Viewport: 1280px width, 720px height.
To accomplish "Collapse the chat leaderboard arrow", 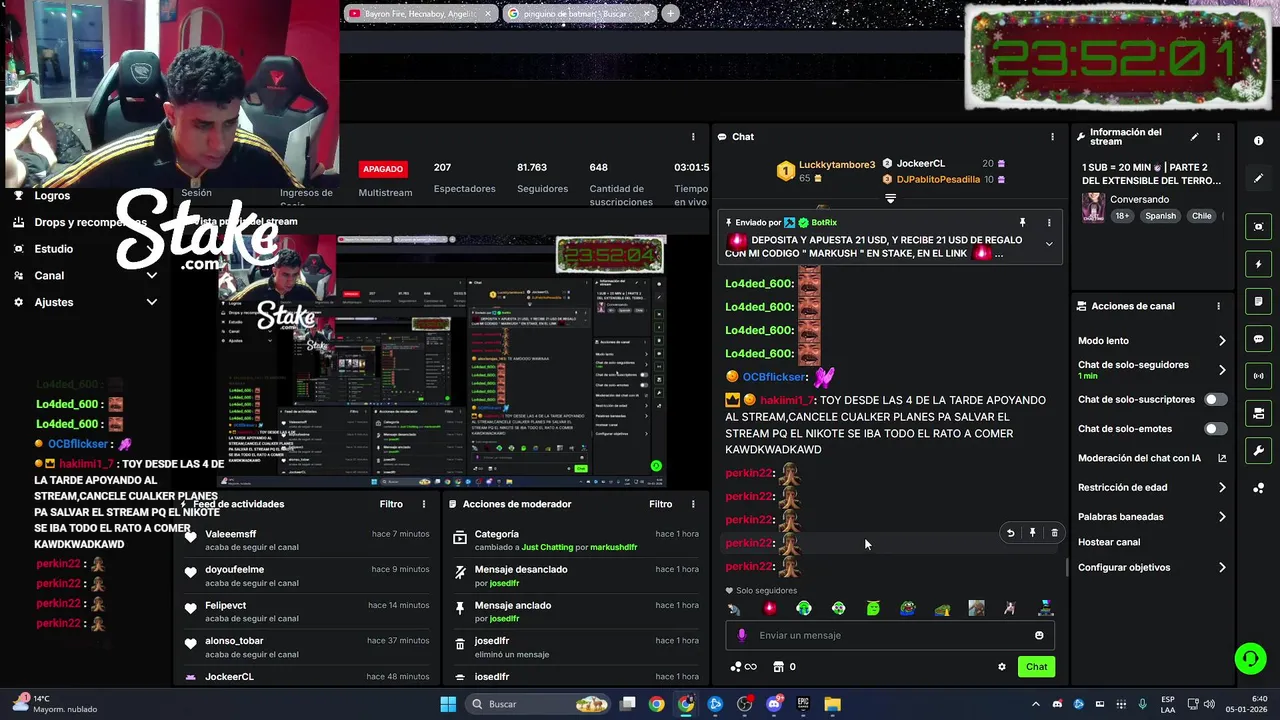I will coord(890,198).
